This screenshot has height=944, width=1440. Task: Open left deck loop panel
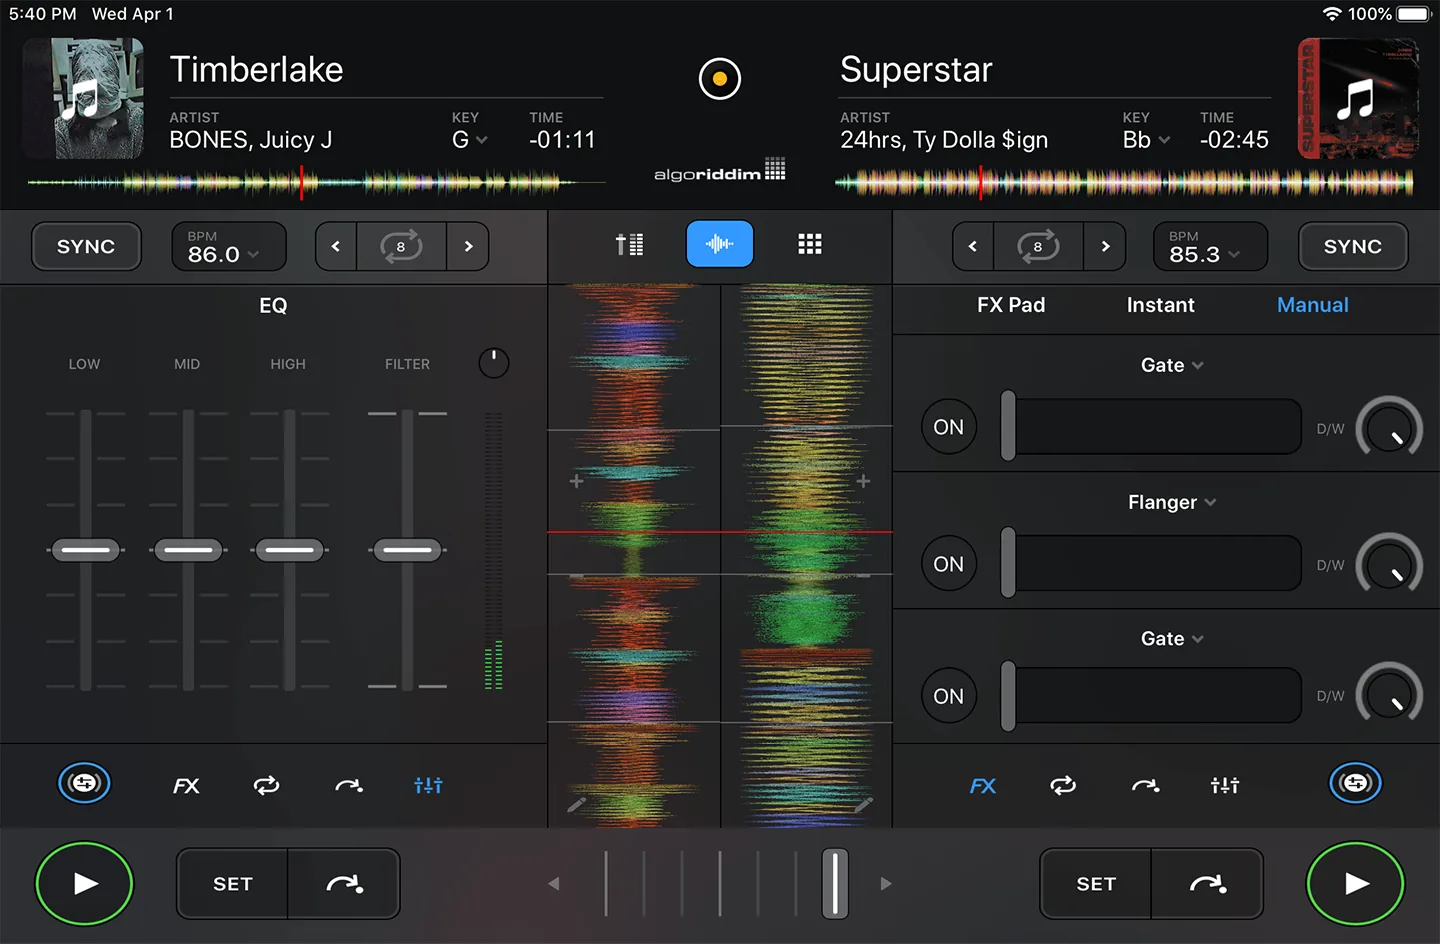coord(267,786)
